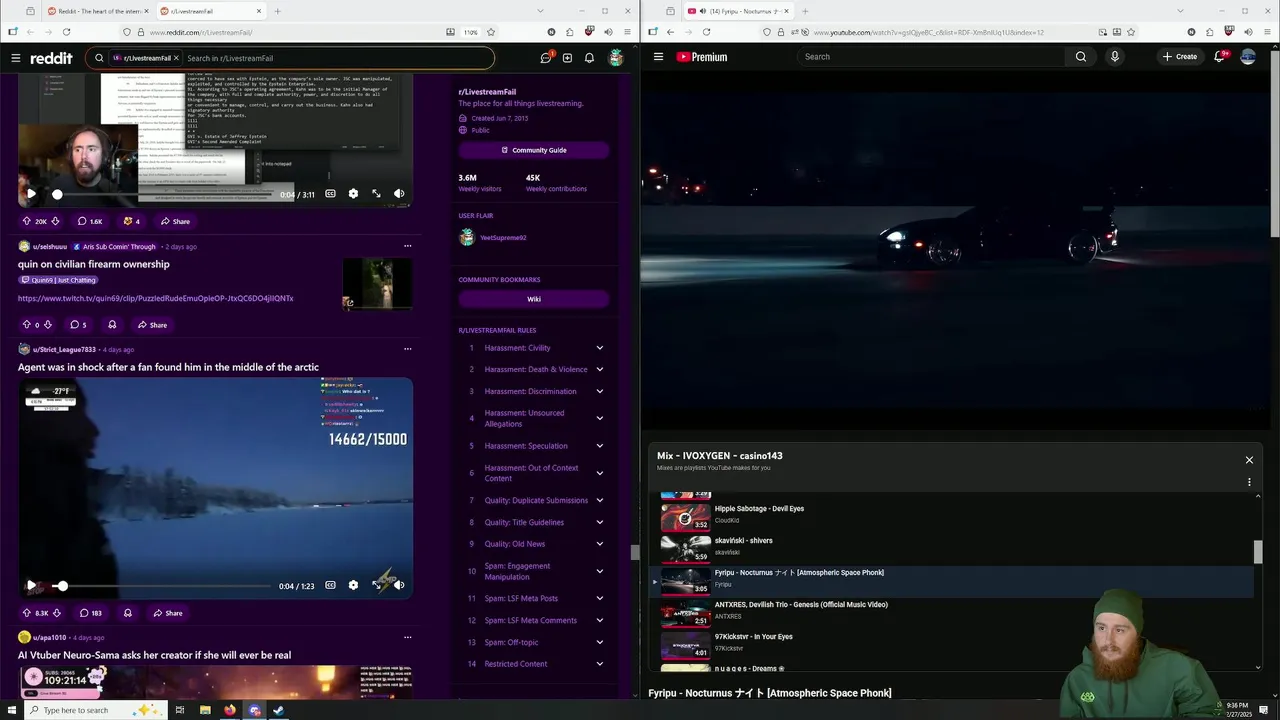1280x720 pixels.
Task: Open settings on the Agent arctic video
Action: 353,586
